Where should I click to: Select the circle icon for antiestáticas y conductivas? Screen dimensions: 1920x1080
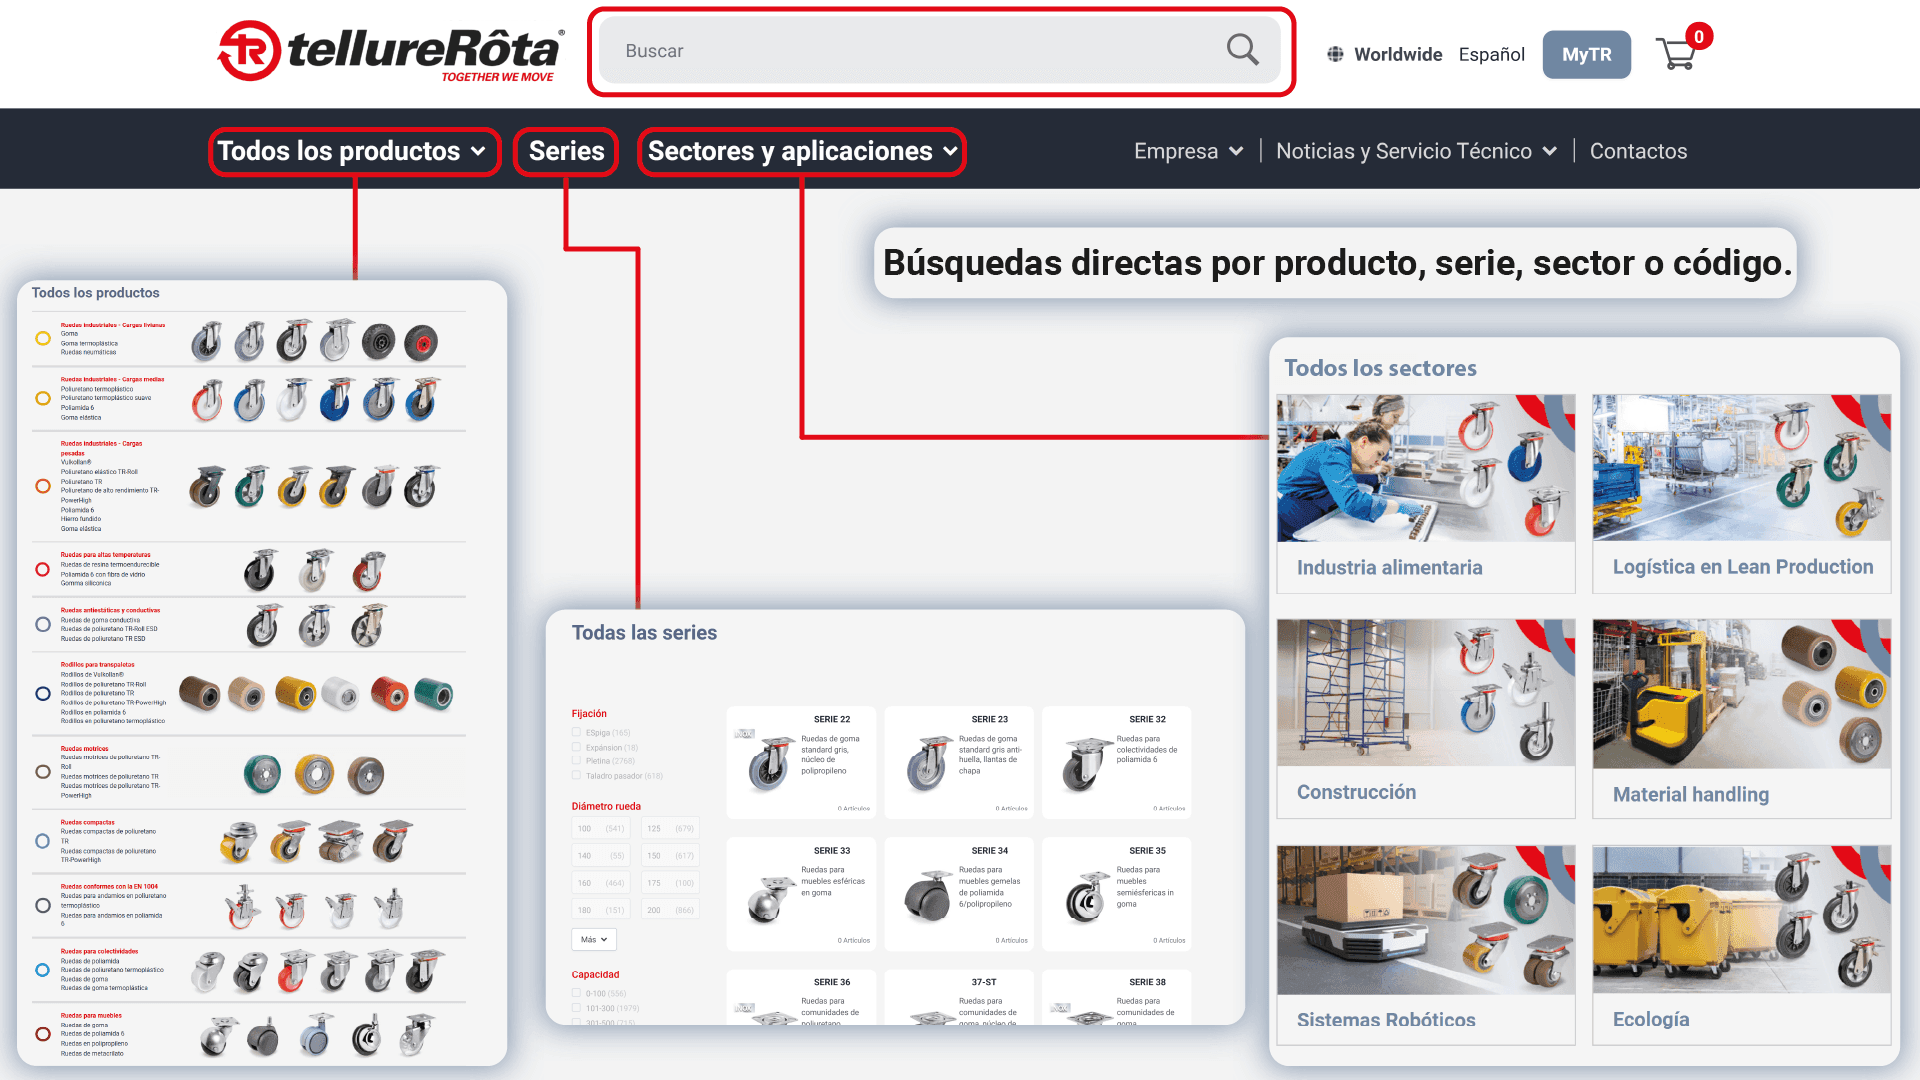(43, 624)
